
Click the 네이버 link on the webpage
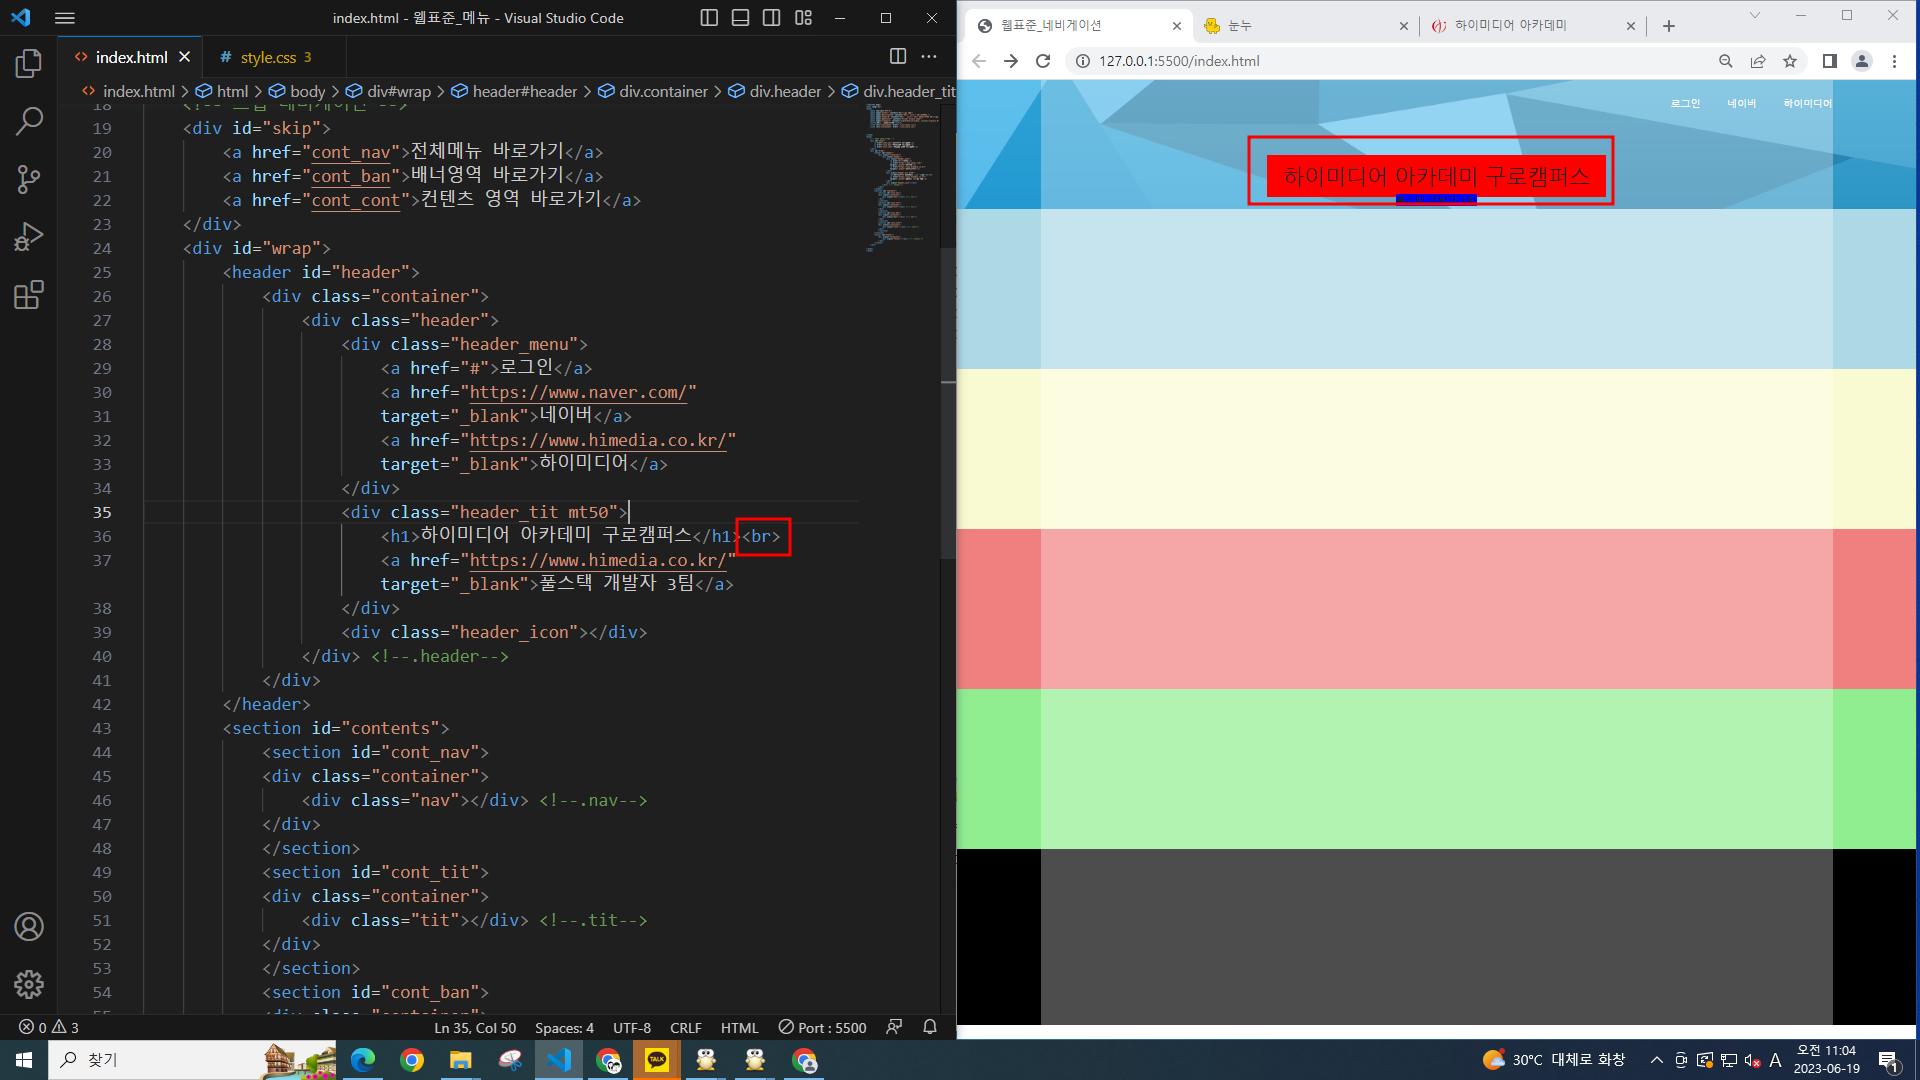click(1741, 103)
